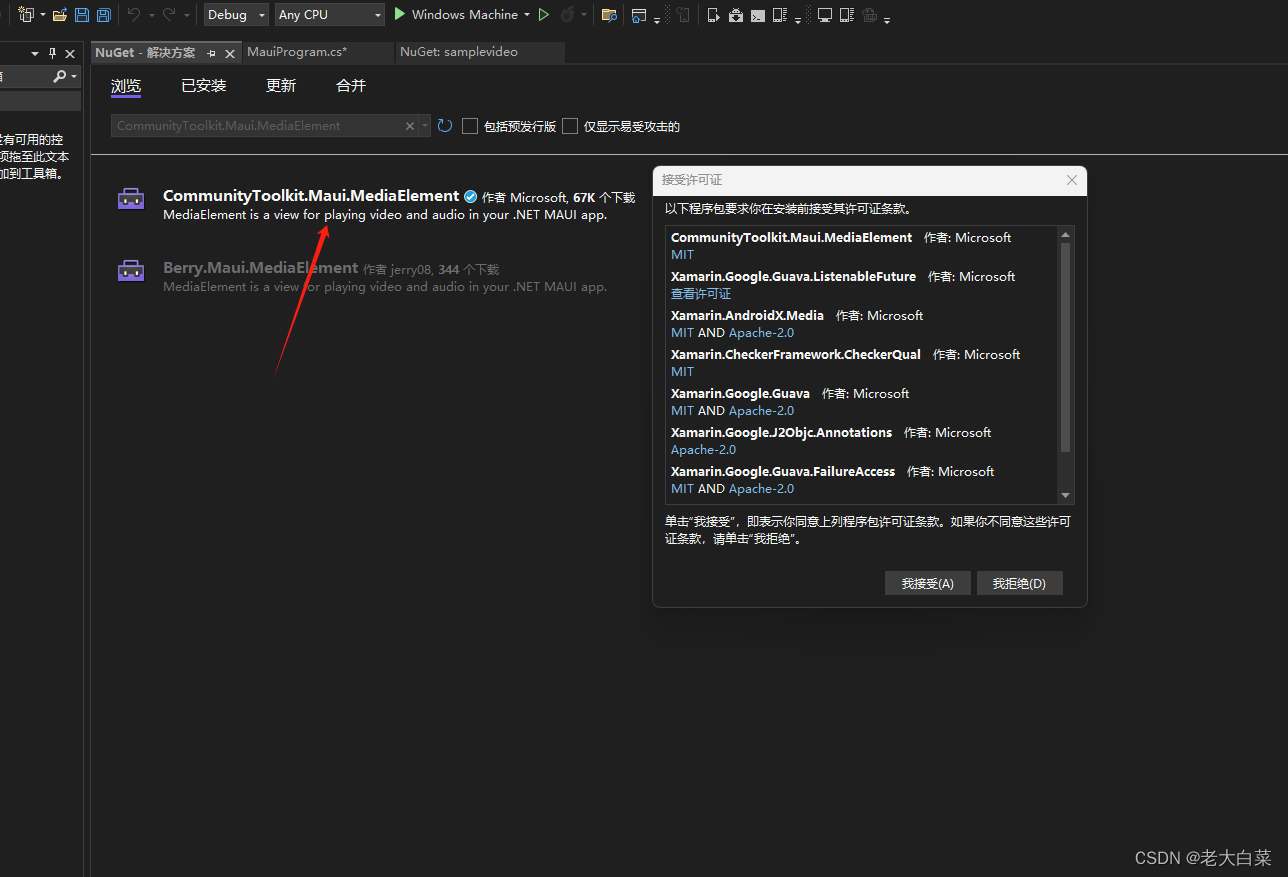Click the device icon after toolbar separator
The width and height of the screenshot is (1288, 877).
713,14
